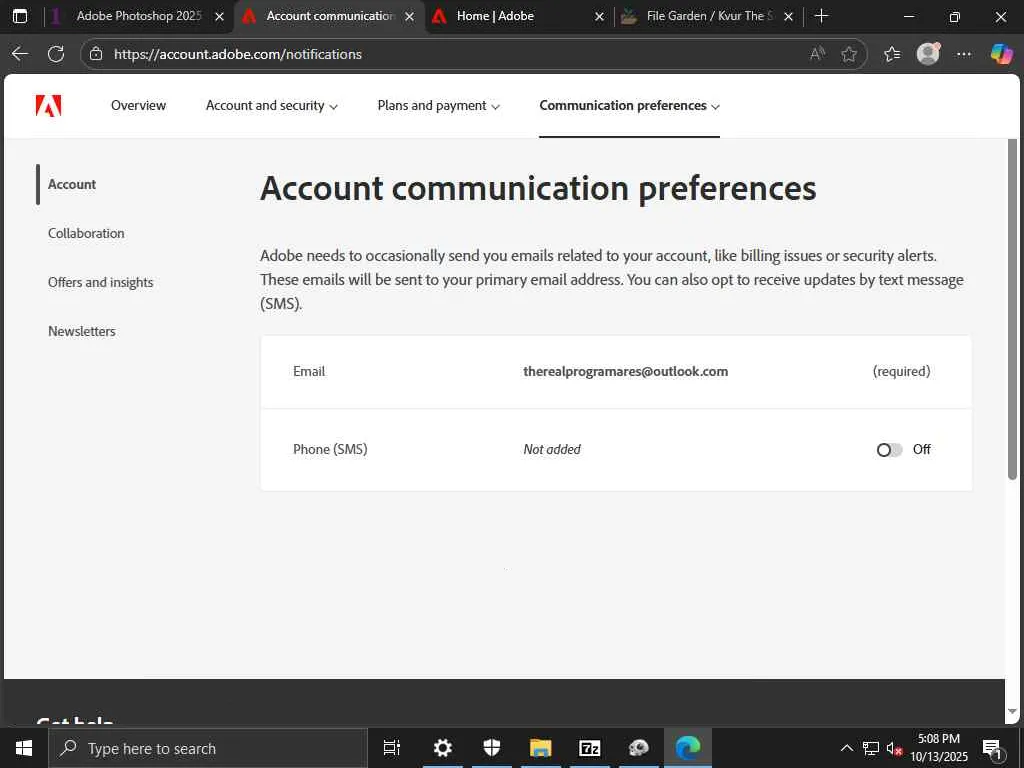Open the tab actions menu icon
The width and height of the screenshot is (1024, 768).
pos(20,16)
